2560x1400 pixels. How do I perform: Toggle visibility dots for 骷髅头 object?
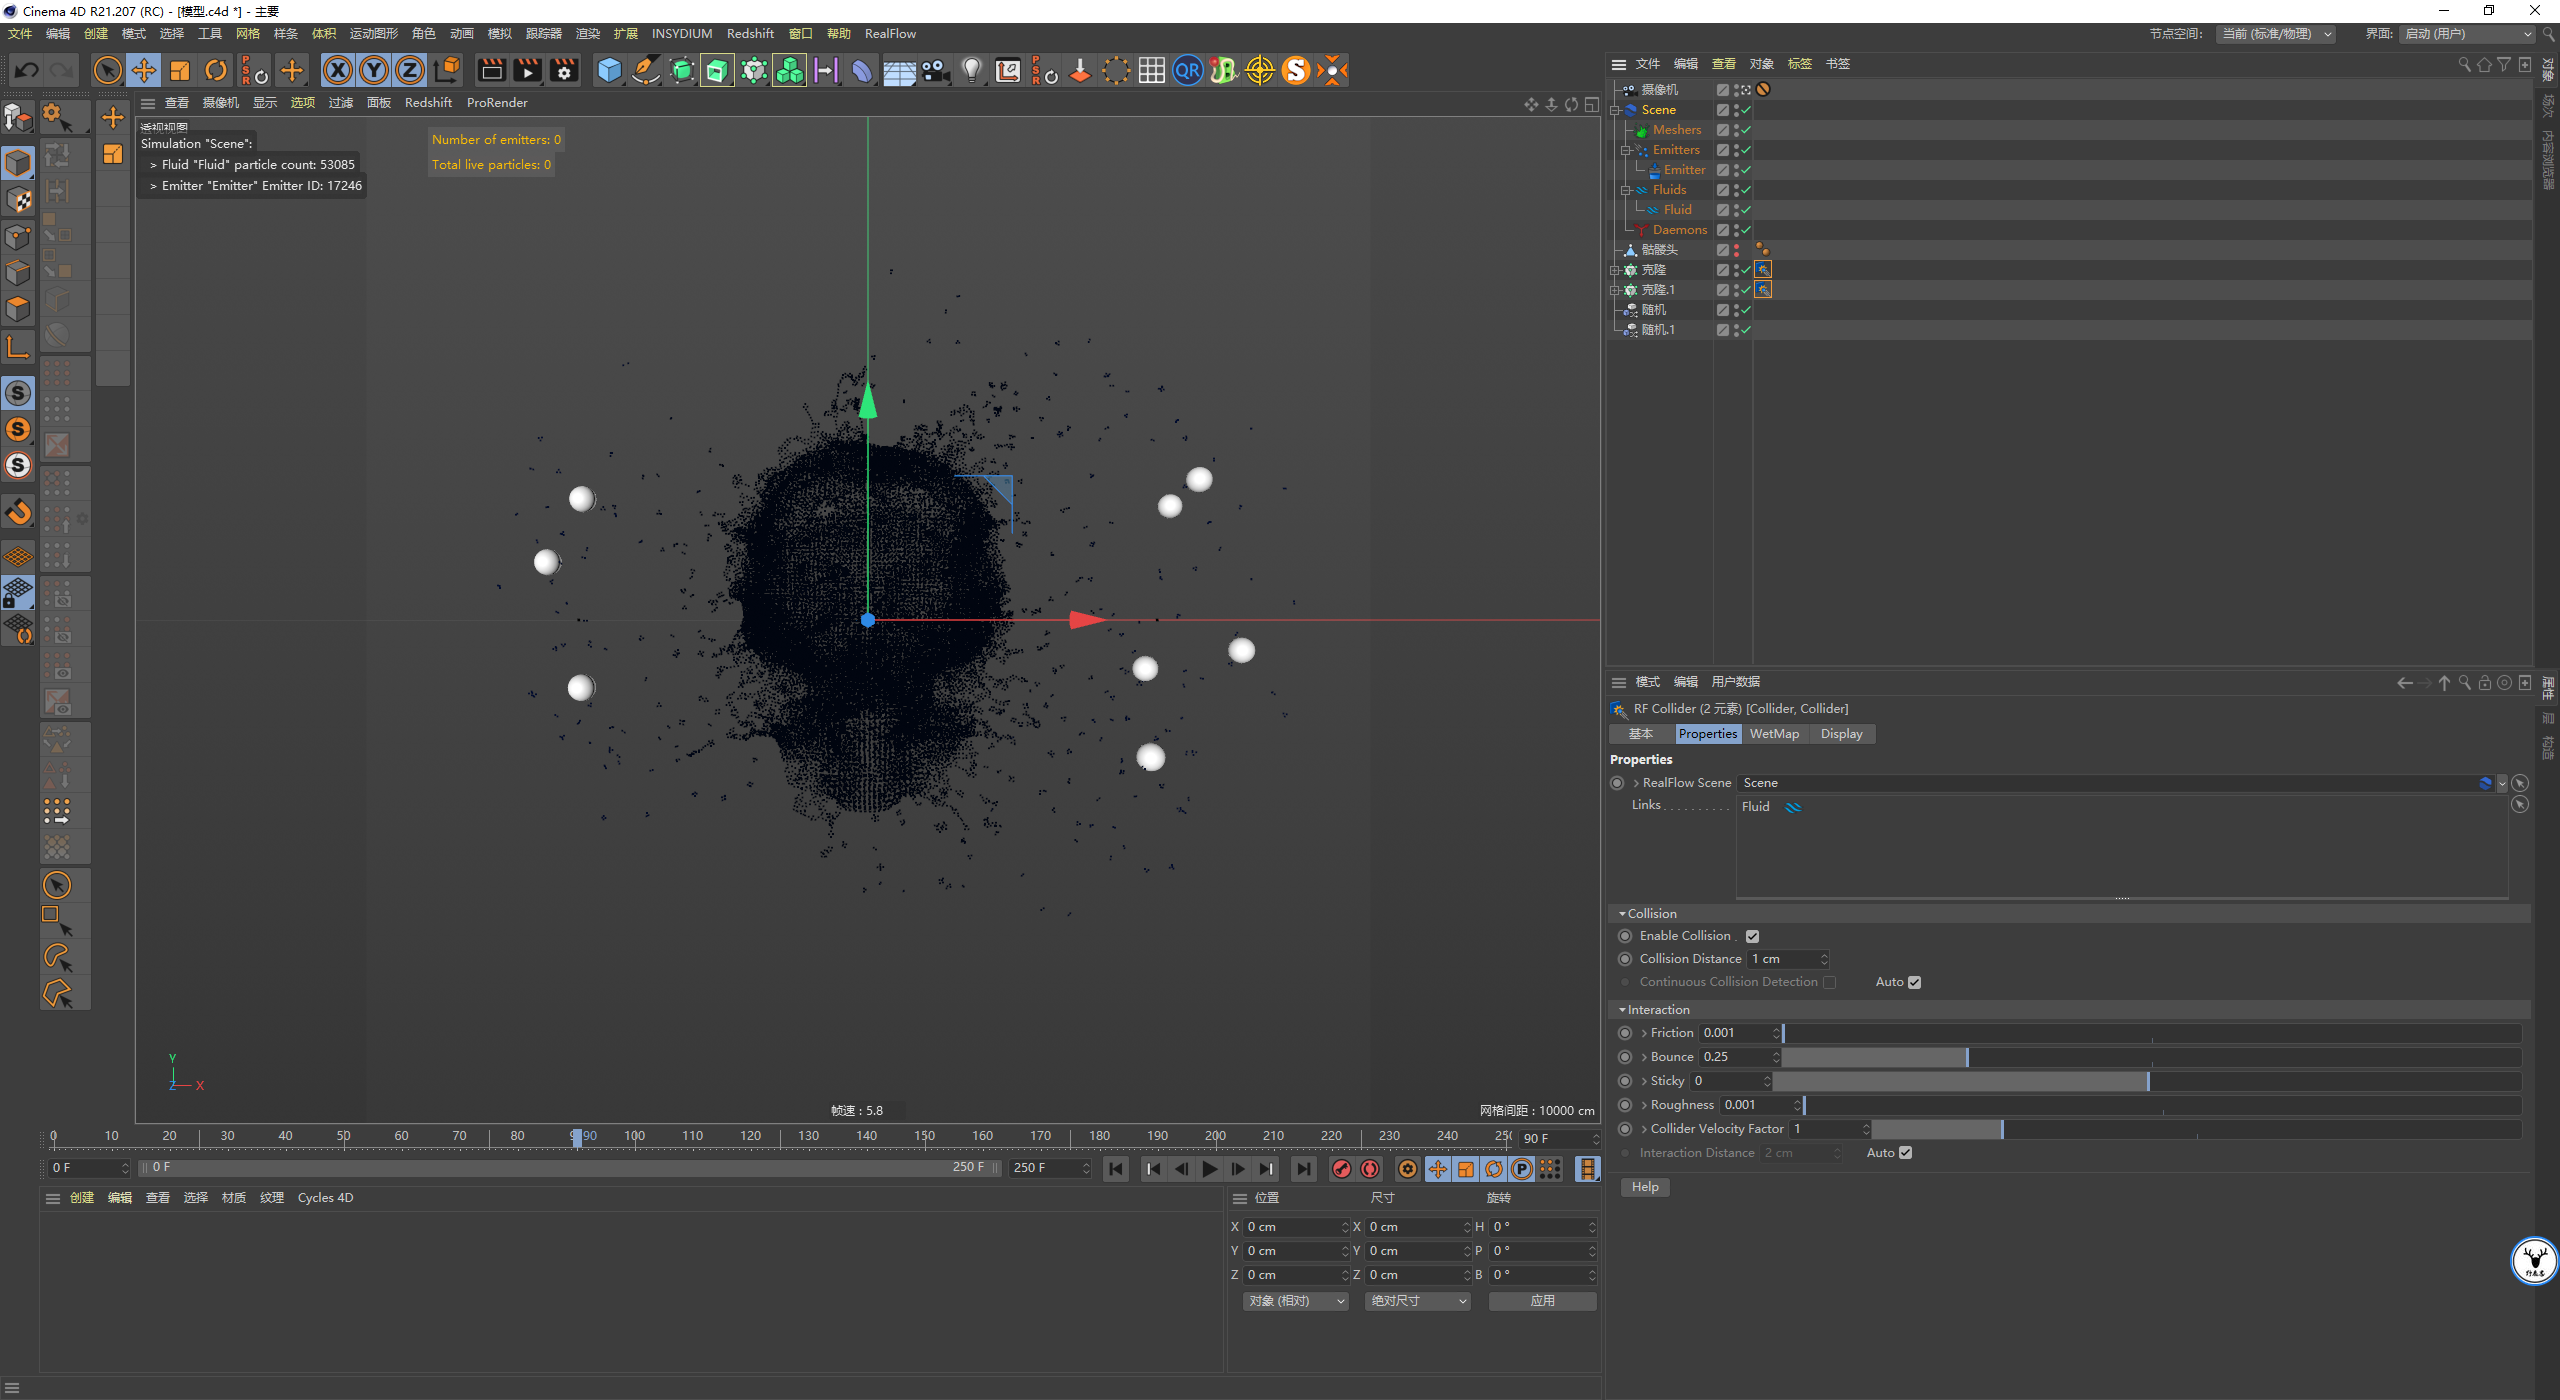pyautogui.click(x=1736, y=250)
